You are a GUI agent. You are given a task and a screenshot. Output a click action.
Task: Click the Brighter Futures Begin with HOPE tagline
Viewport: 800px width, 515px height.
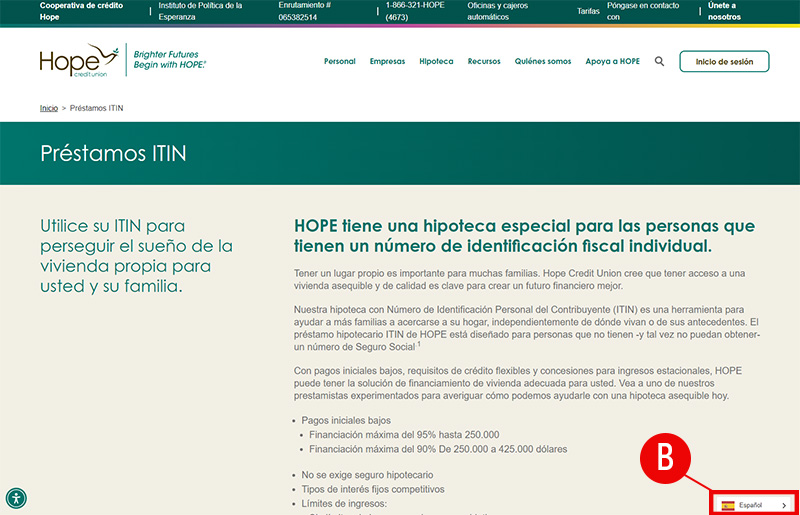[x=169, y=60]
